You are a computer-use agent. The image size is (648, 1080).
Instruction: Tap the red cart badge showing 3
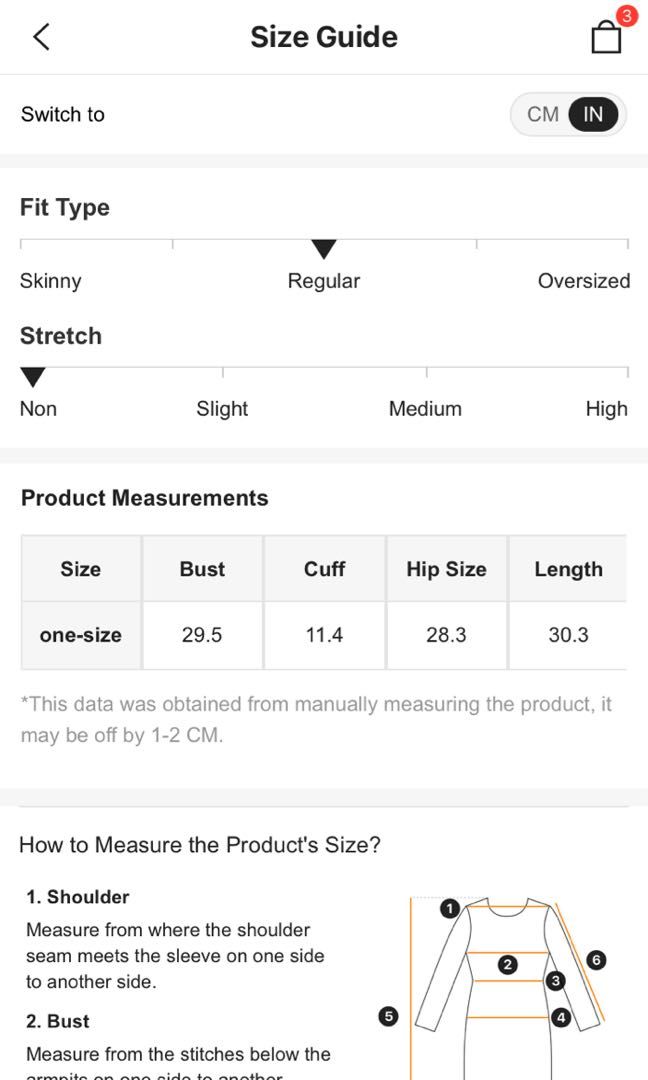pos(627,16)
